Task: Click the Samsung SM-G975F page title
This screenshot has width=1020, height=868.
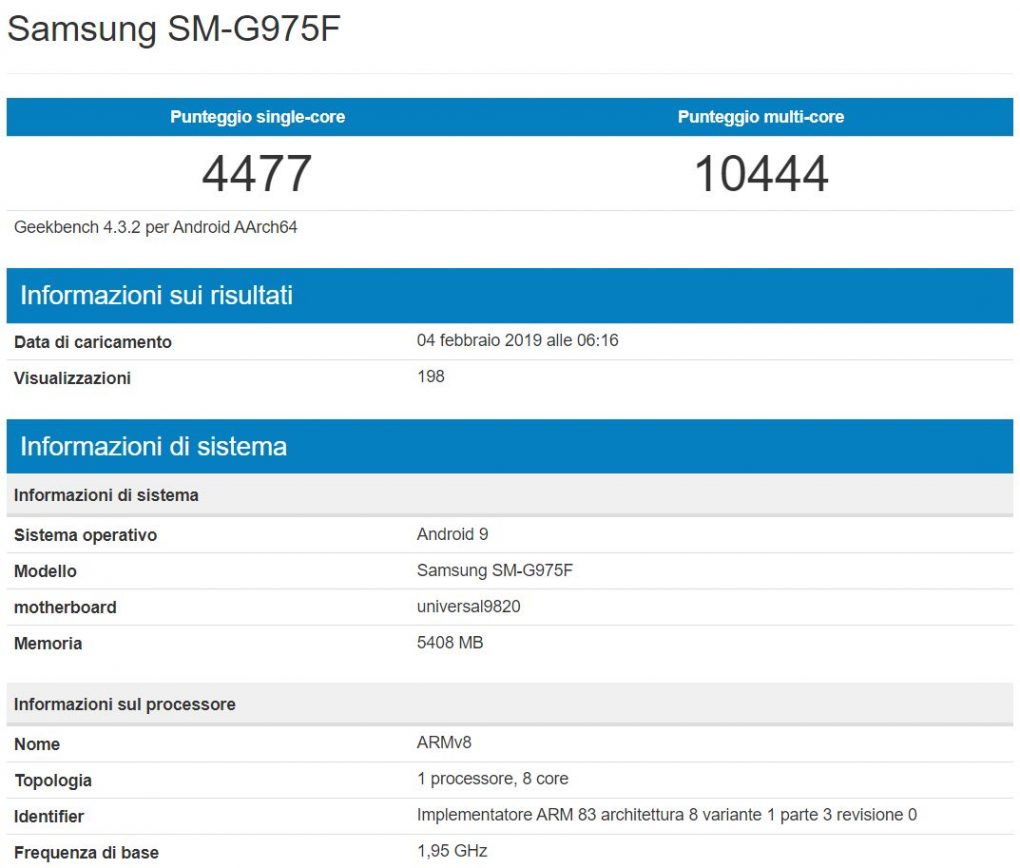Action: click(174, 29)
